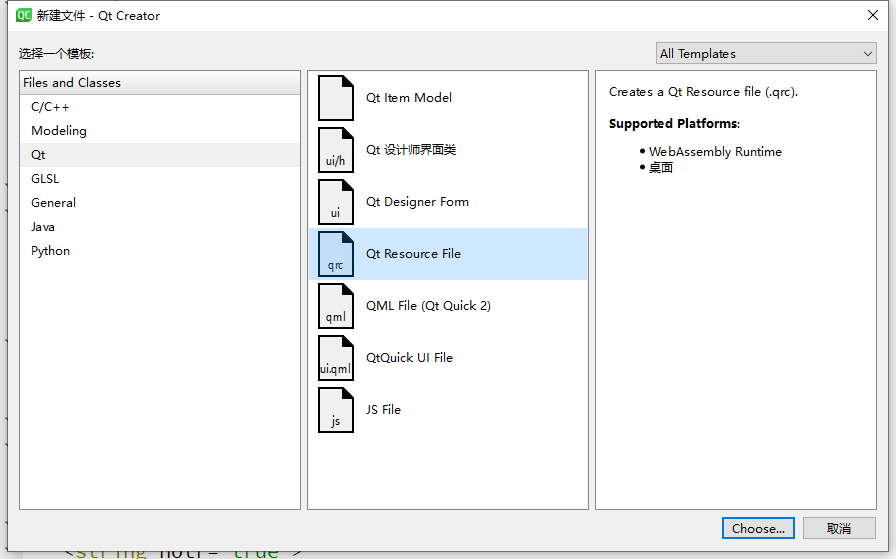Click the qrc Qt Resource File icon
Viewport: 896px width, 559px height.
[x=335, y=254]
